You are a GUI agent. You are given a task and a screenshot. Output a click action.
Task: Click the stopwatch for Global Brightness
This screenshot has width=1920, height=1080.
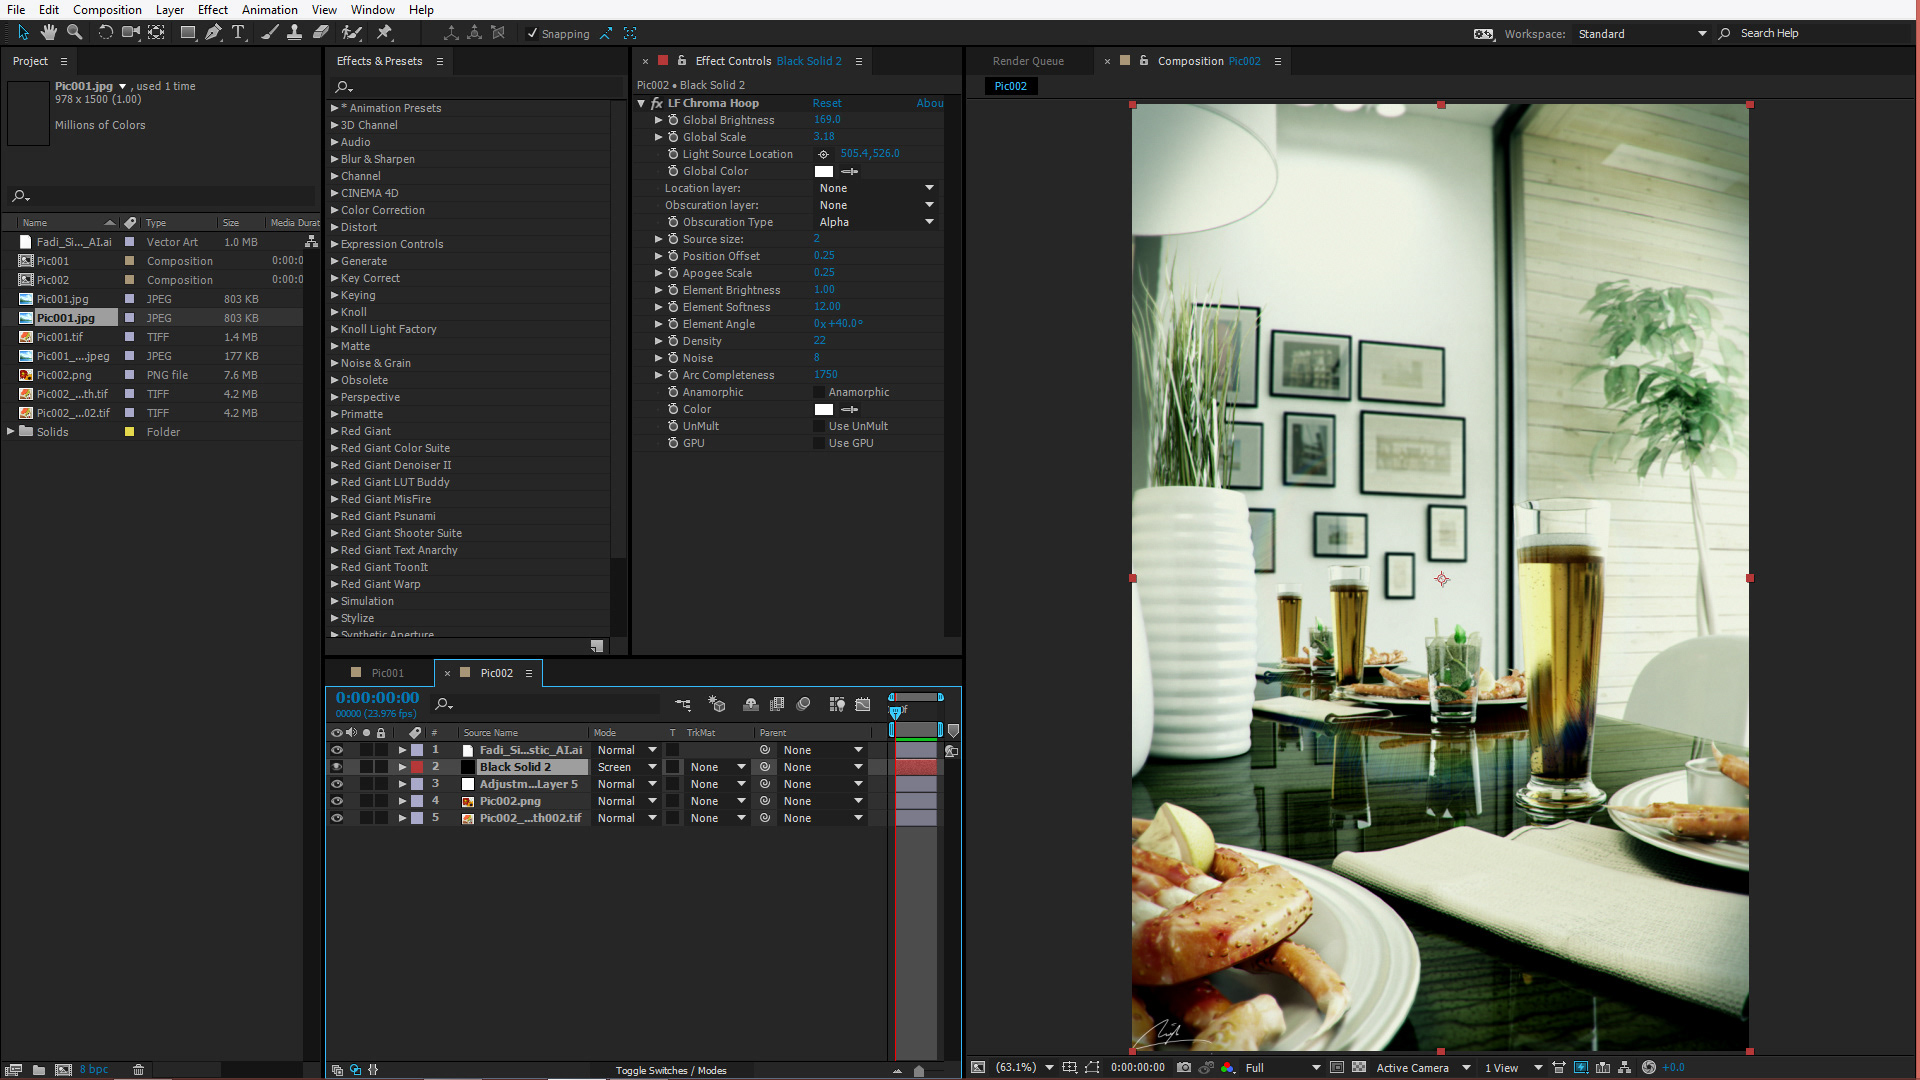coord(673,120)
